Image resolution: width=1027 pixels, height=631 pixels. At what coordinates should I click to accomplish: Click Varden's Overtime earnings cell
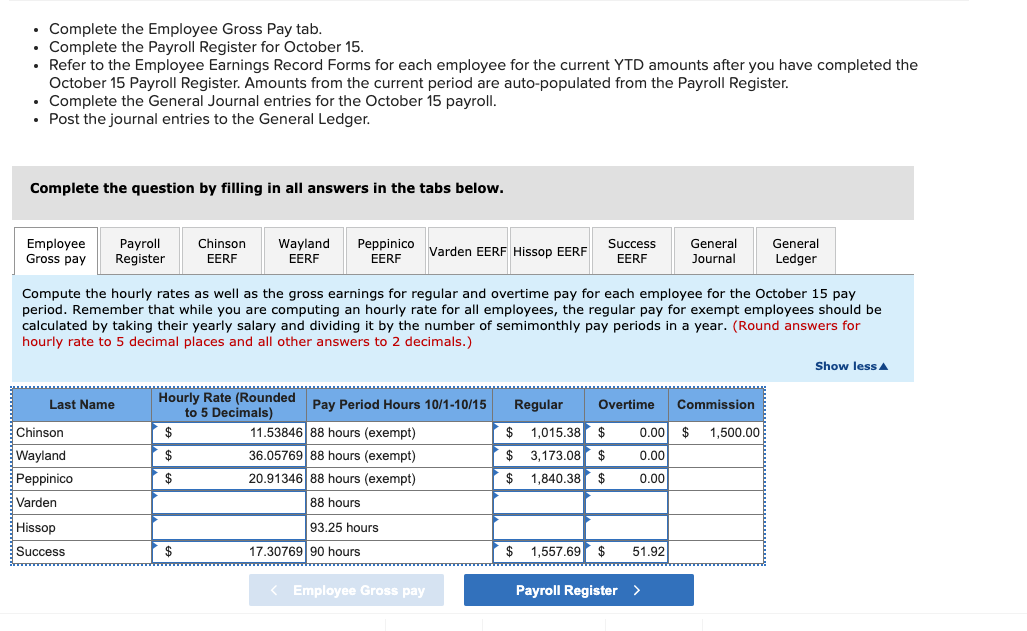625,503
